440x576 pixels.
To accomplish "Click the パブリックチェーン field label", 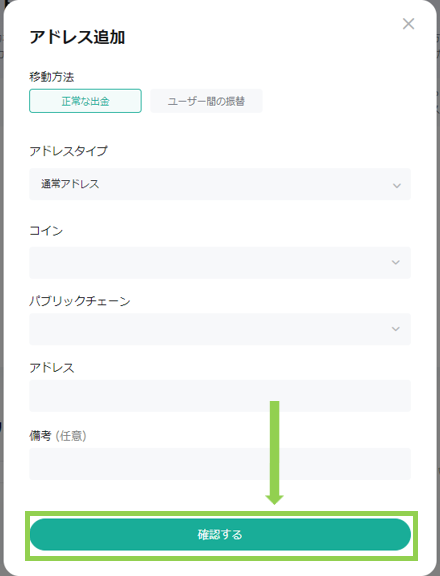I will 80,301.
